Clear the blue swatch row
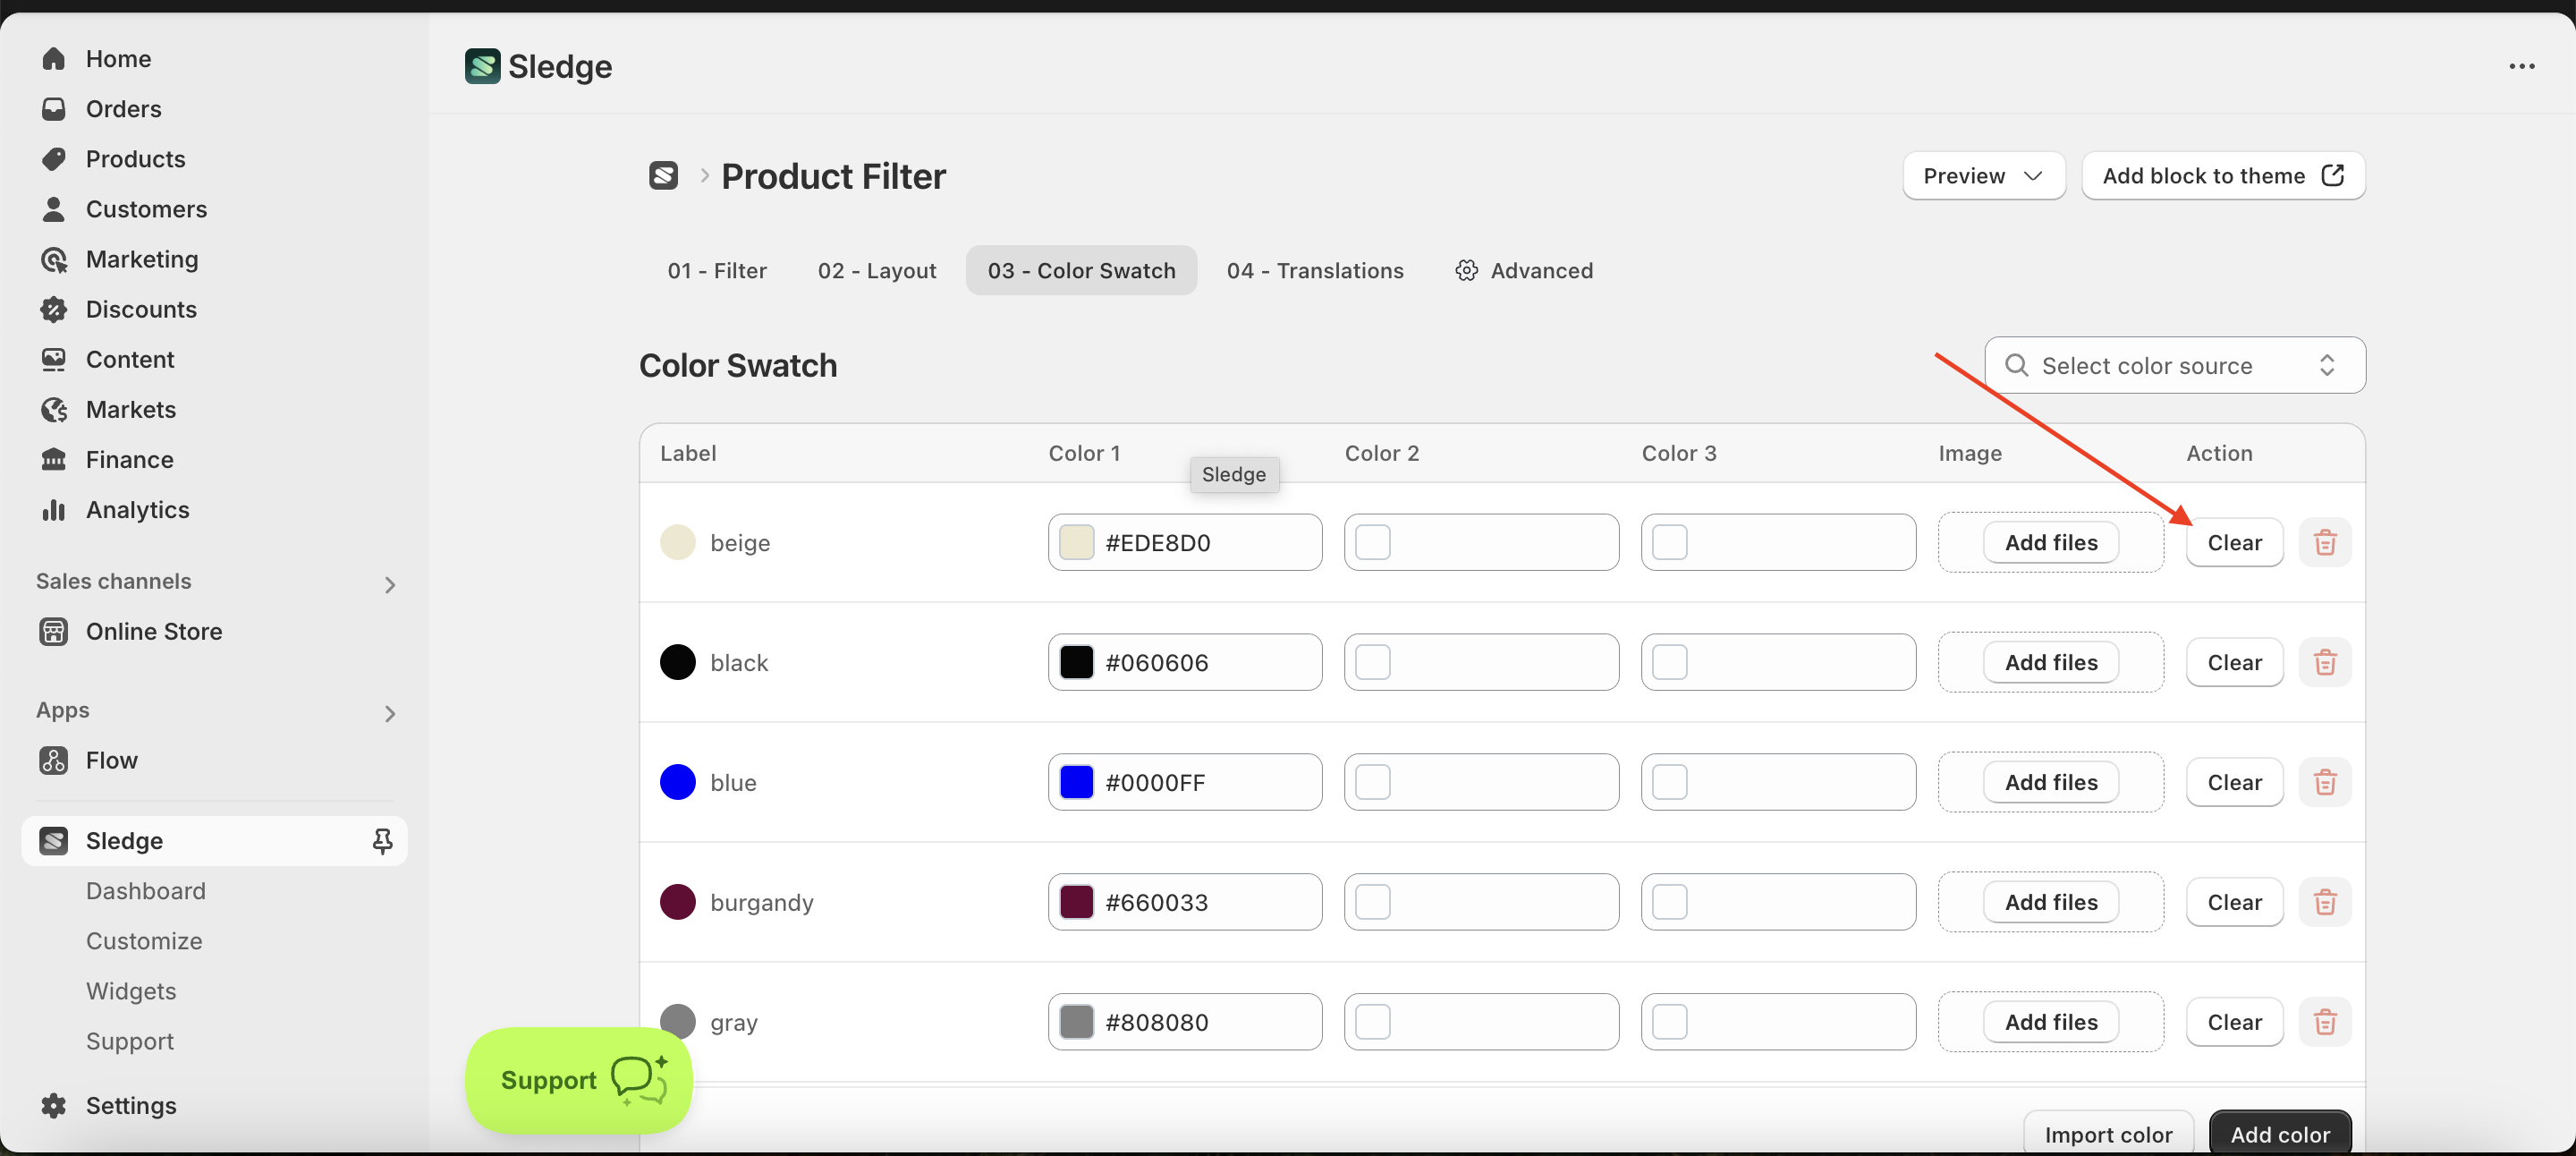Screen dimensions: 2576x1156 click(x=2235, y=782)
